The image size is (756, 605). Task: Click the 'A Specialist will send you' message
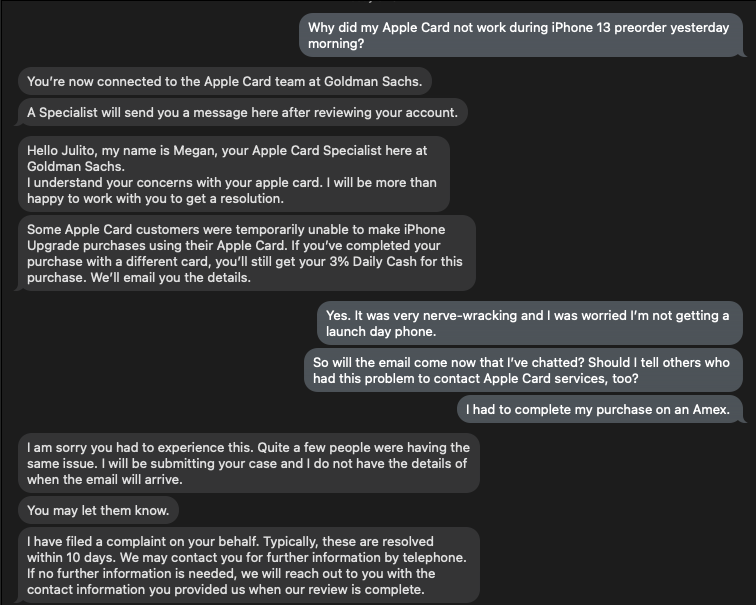coord(243,113)
